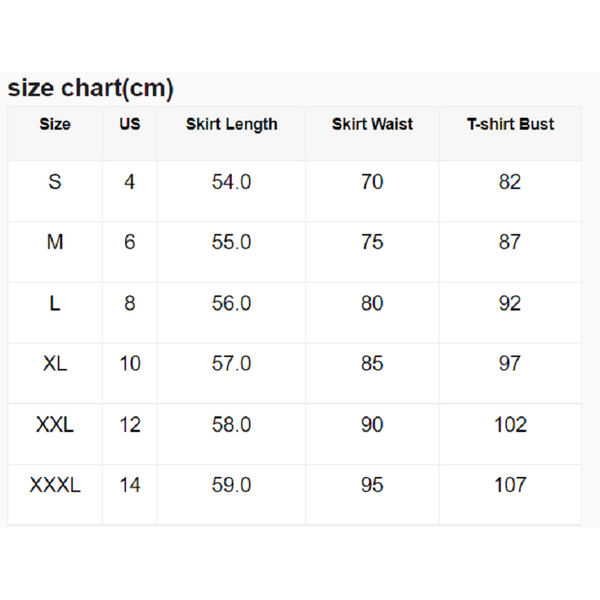Click the M size cell
This screenshot has height=600, width=600.
point(55,243)
